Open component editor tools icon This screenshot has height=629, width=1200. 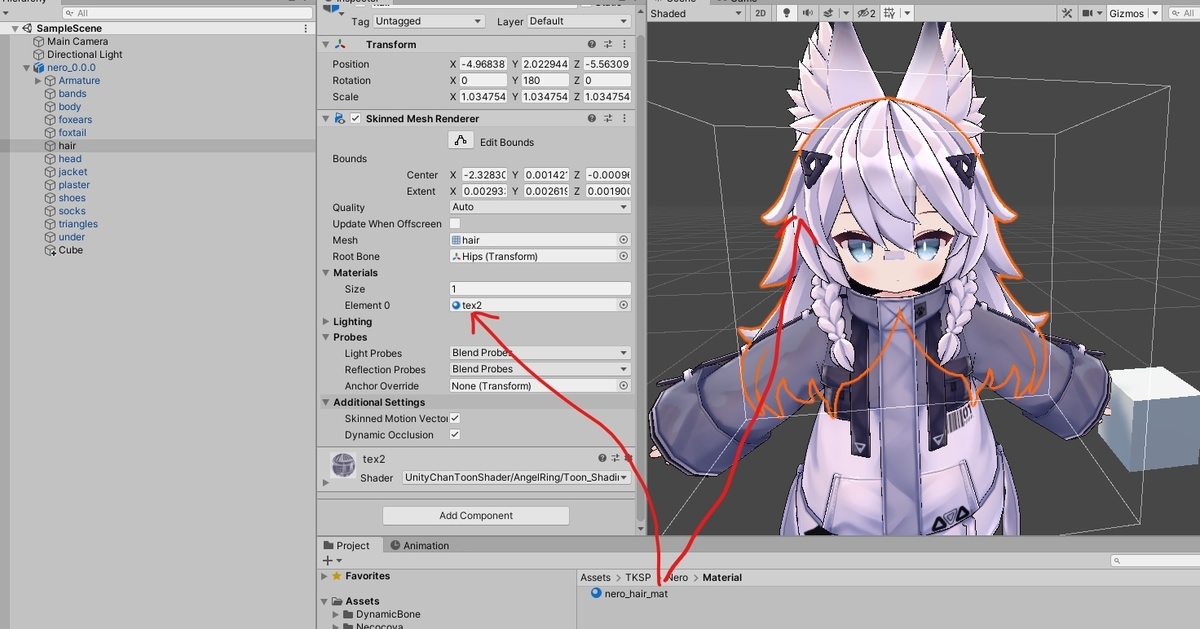1067,14
